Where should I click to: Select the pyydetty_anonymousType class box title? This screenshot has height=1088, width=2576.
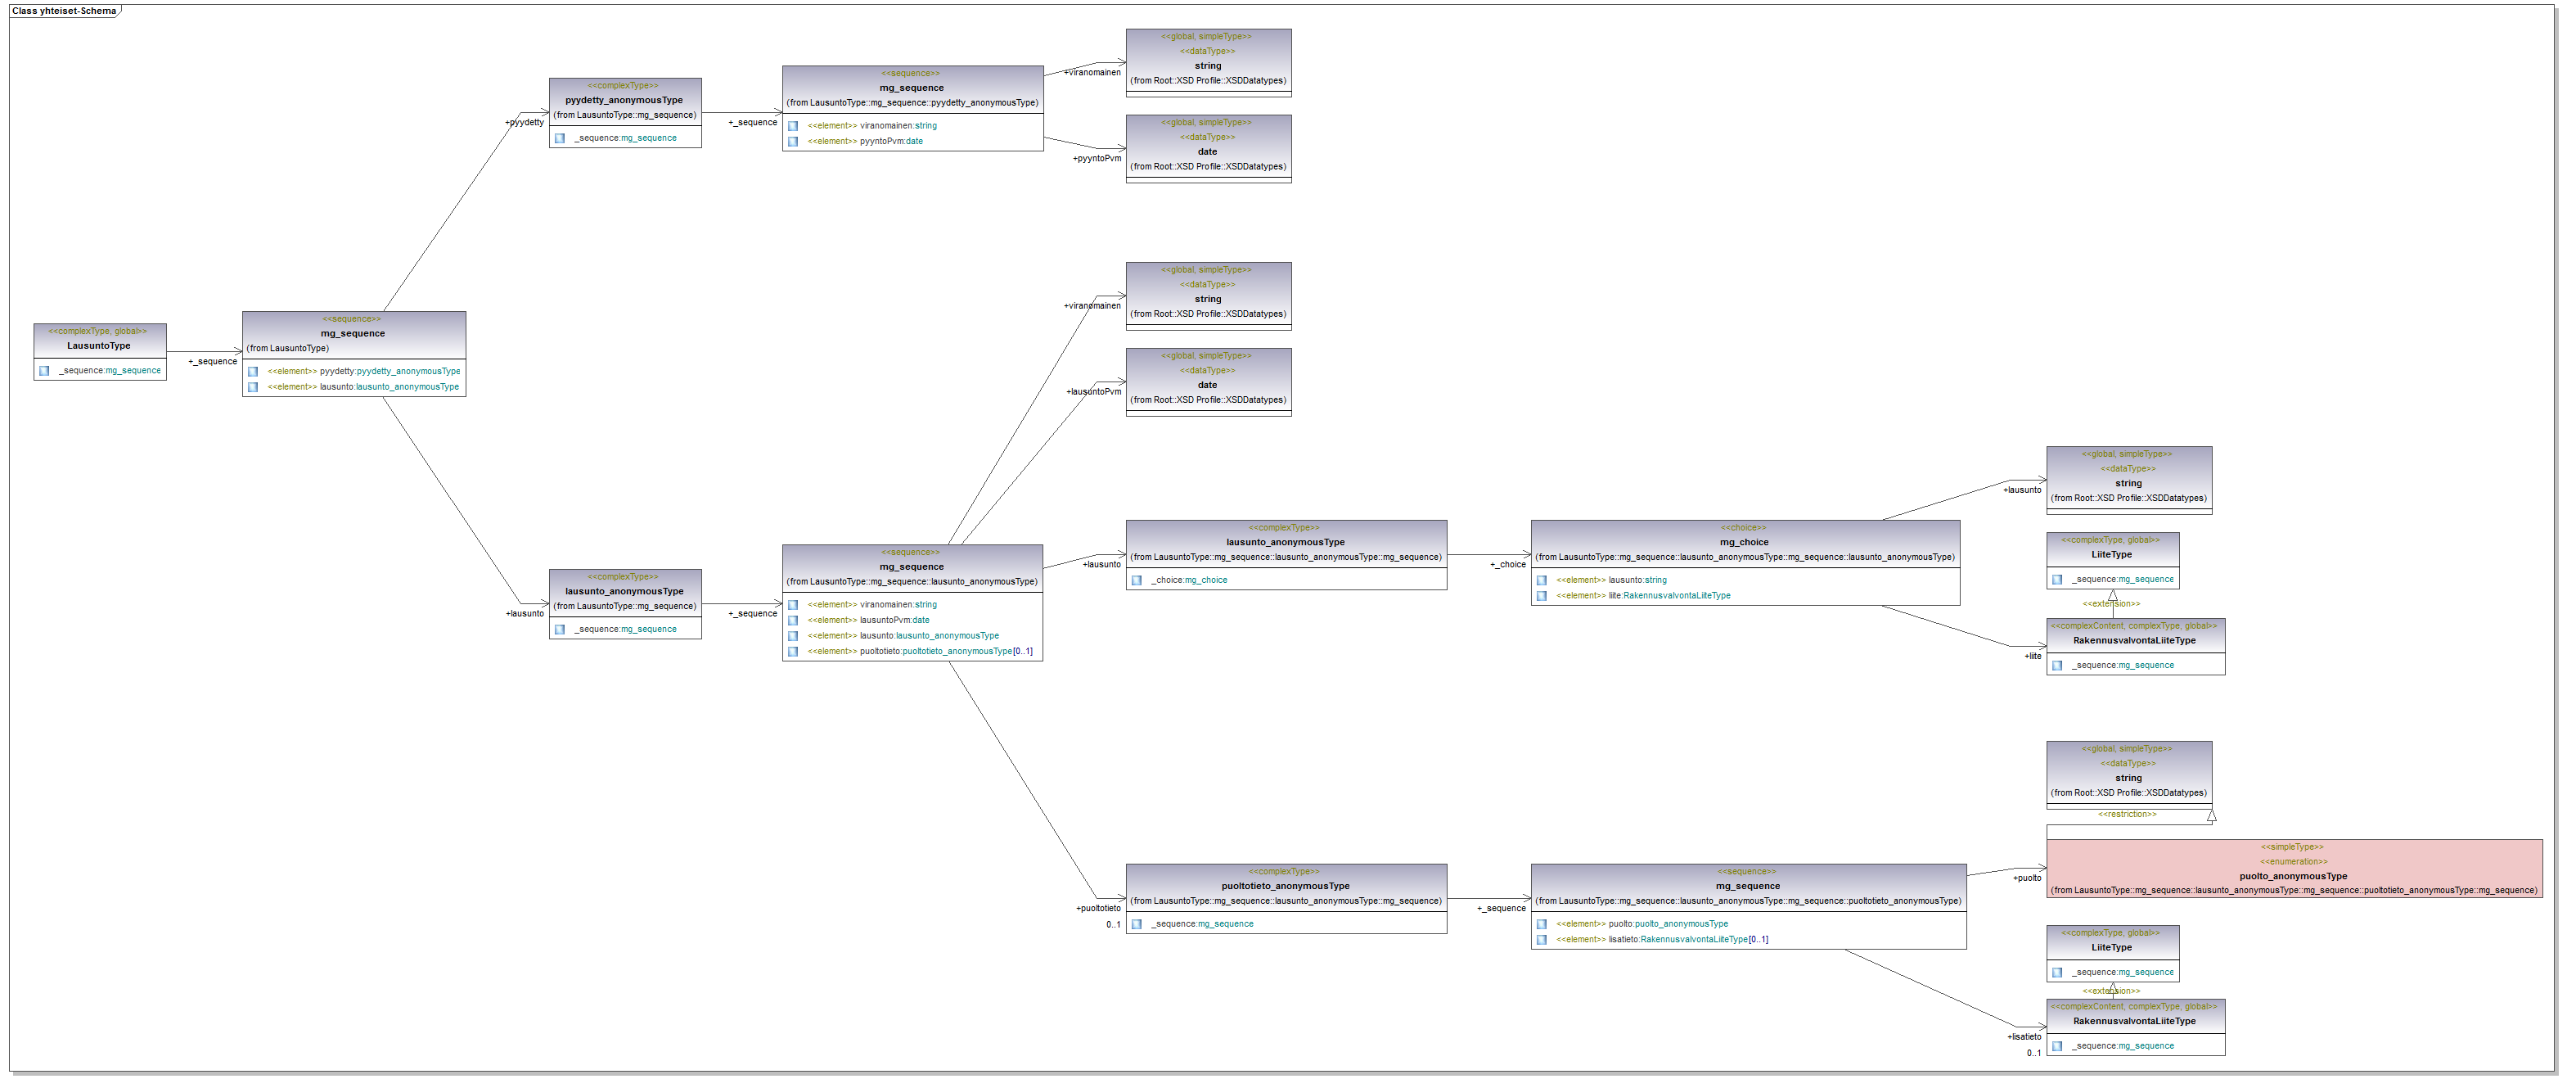pyautogui.click(x=624, y=100)
